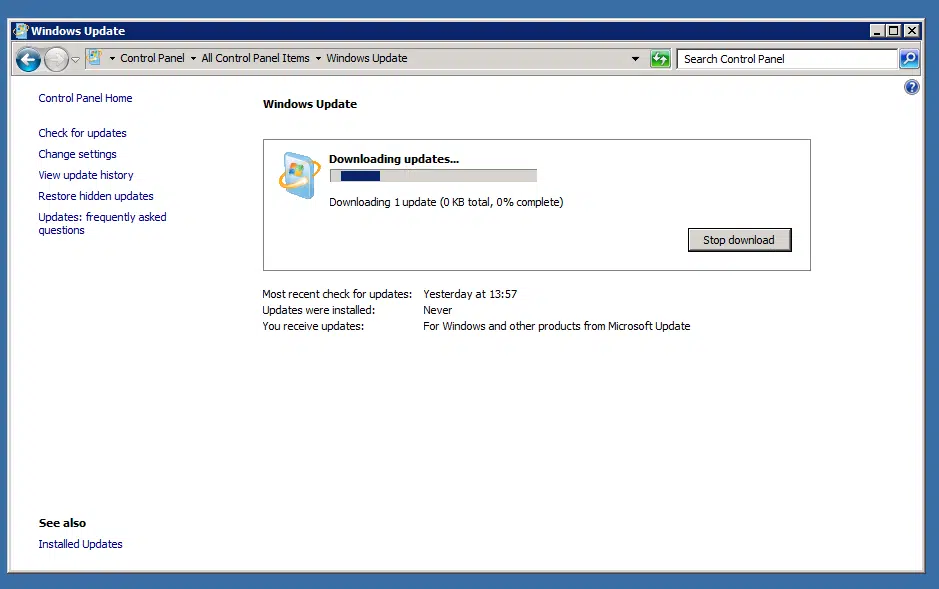Refresh the page with the green arrows button
Viewport: 939px width, 589px height.
(660, 59)
